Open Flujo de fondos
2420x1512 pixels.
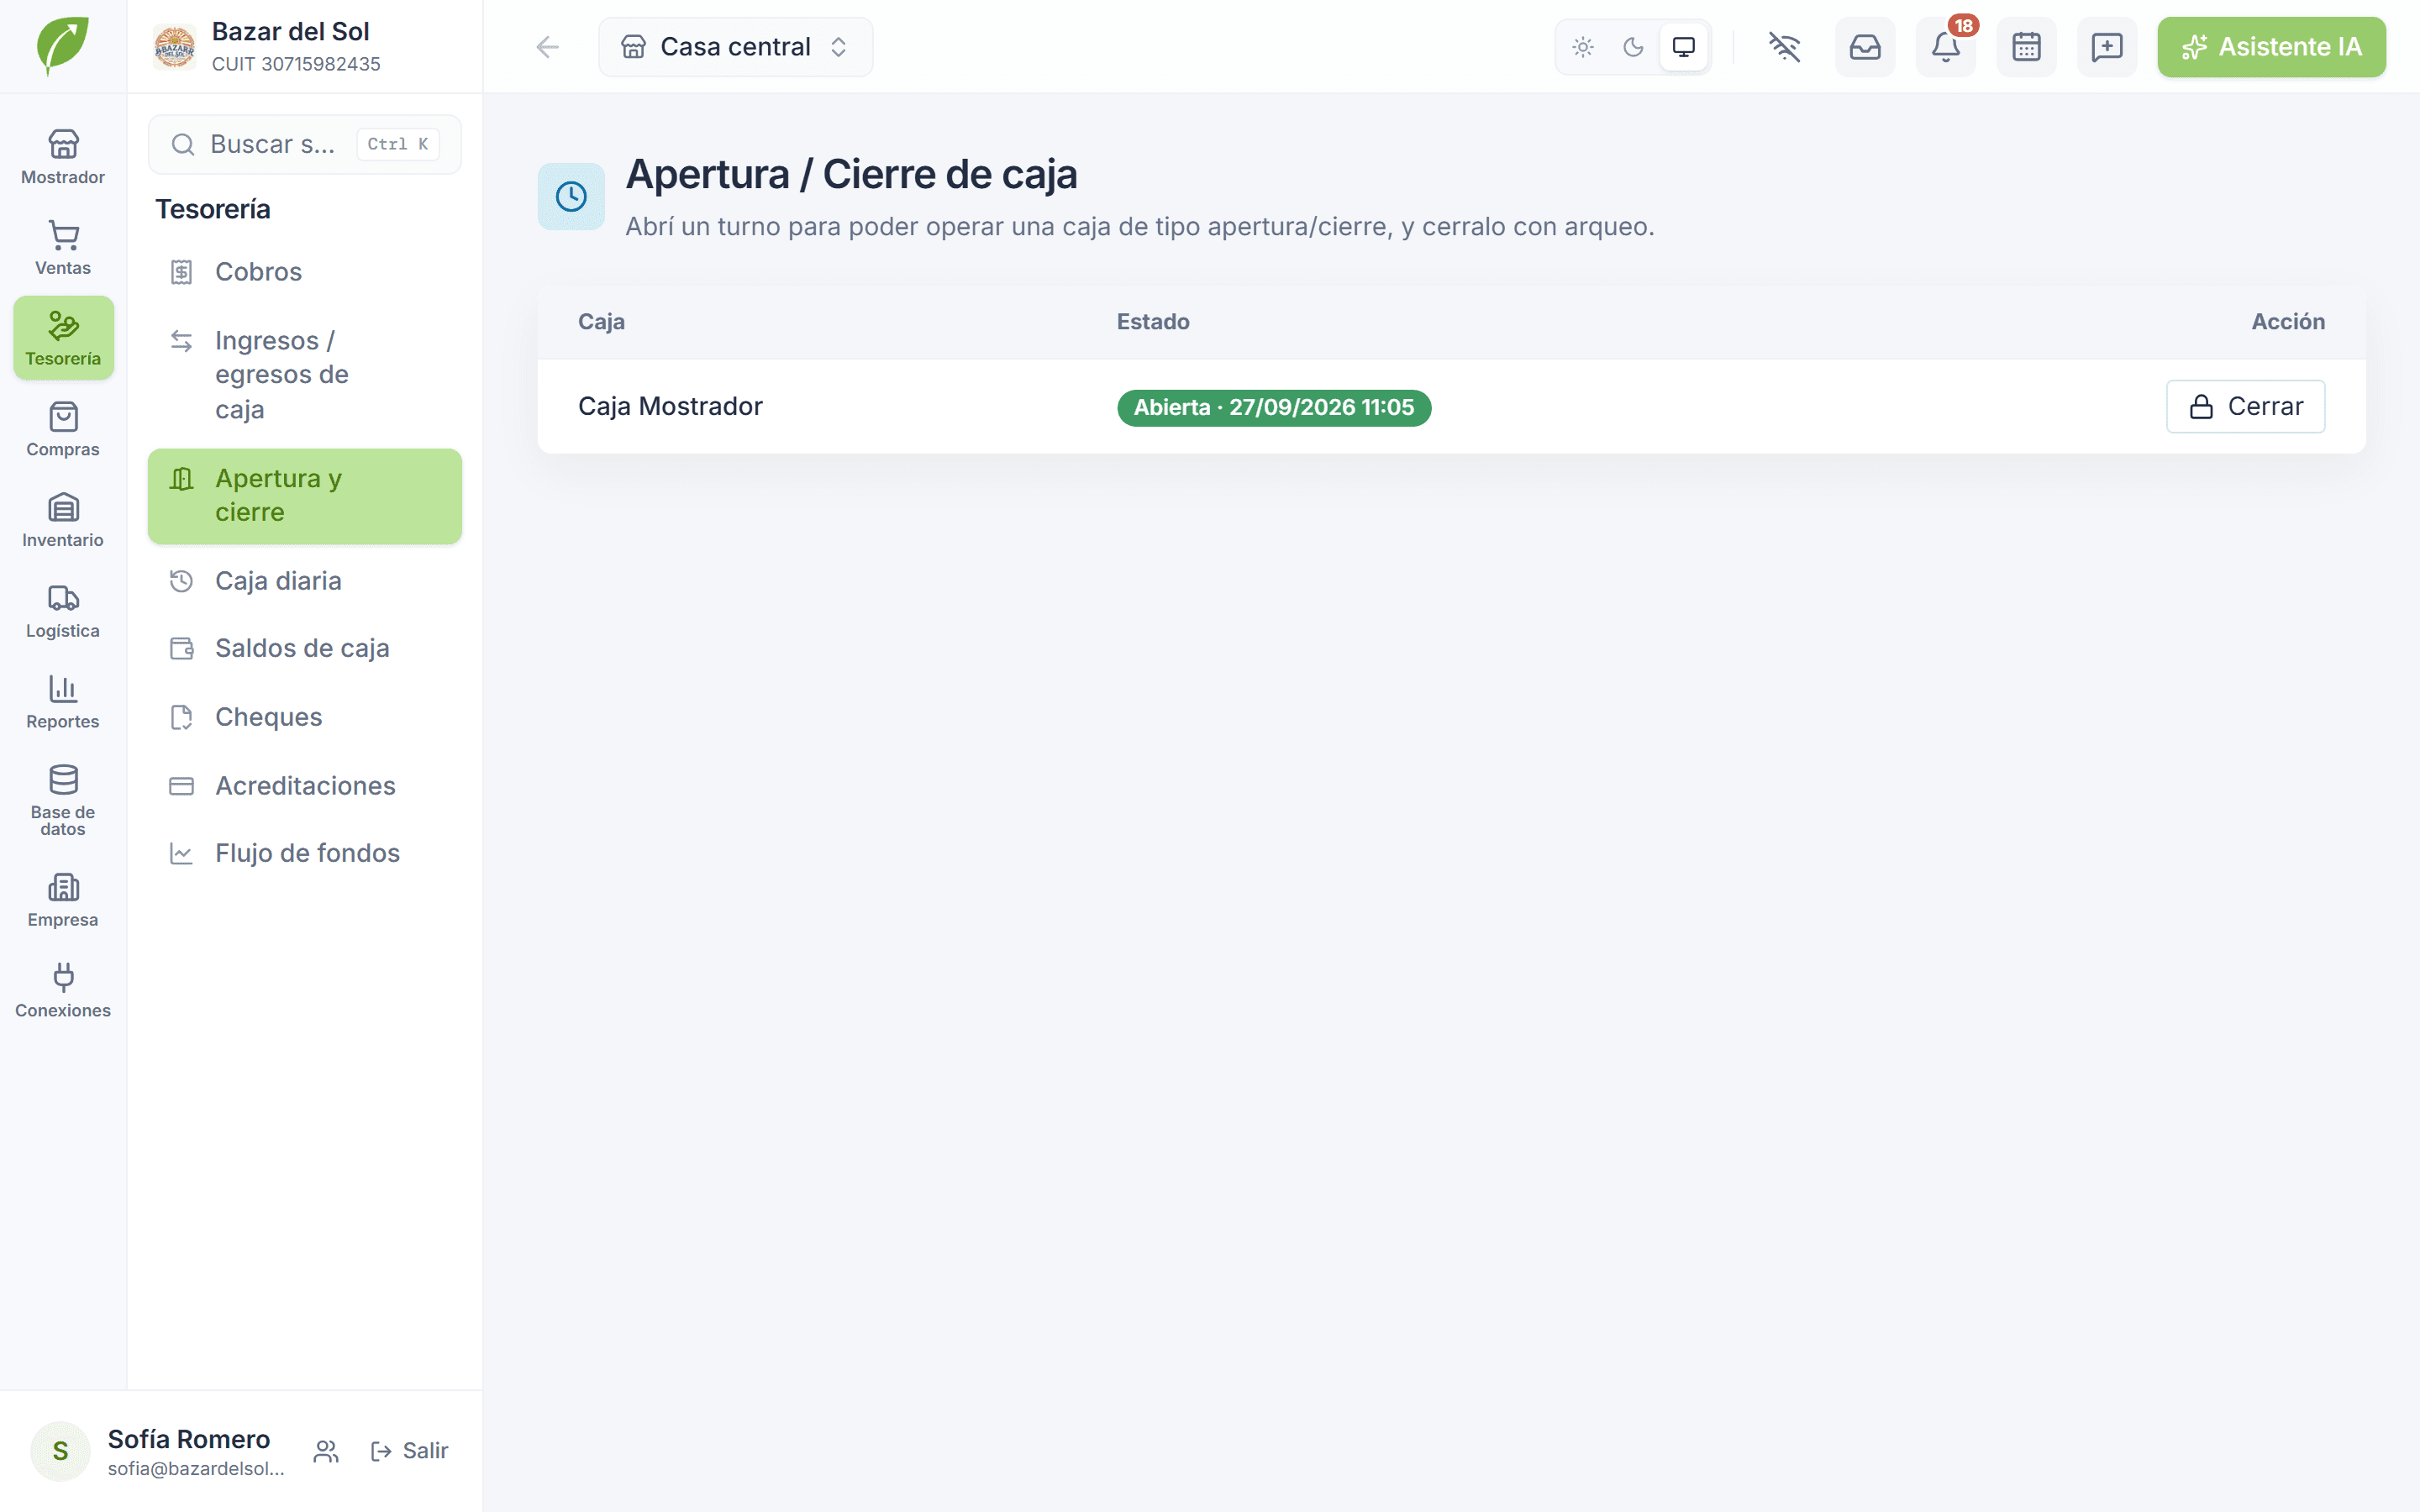[304, 853]
